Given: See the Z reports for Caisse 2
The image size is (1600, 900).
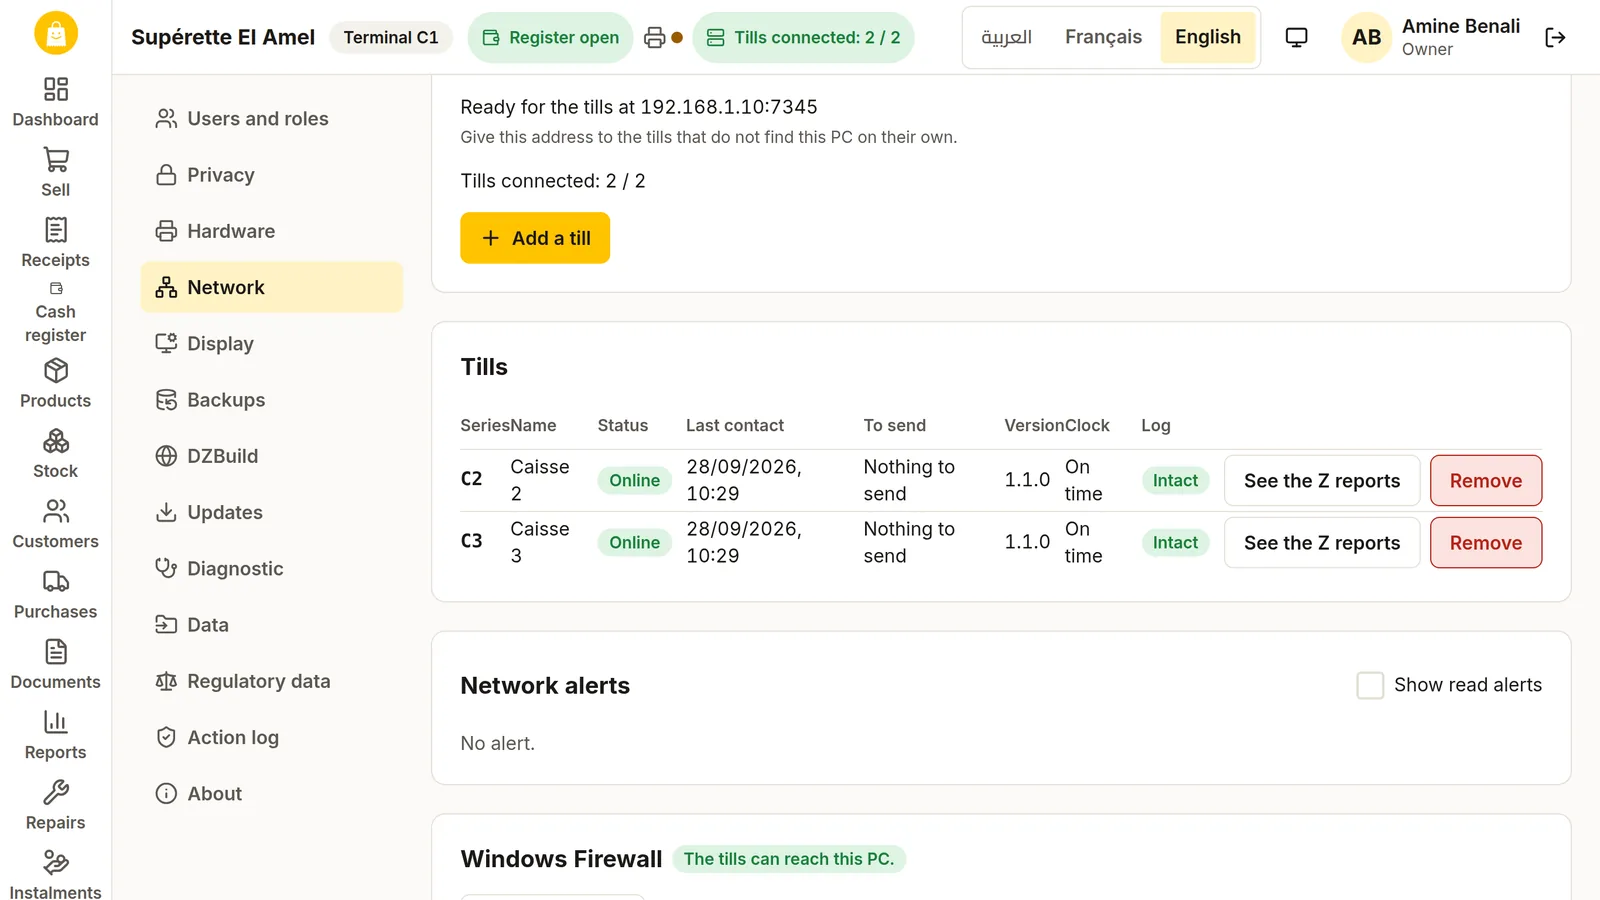Looking at the screenshot, I should pyautogui.click(x=1322, y=481).
